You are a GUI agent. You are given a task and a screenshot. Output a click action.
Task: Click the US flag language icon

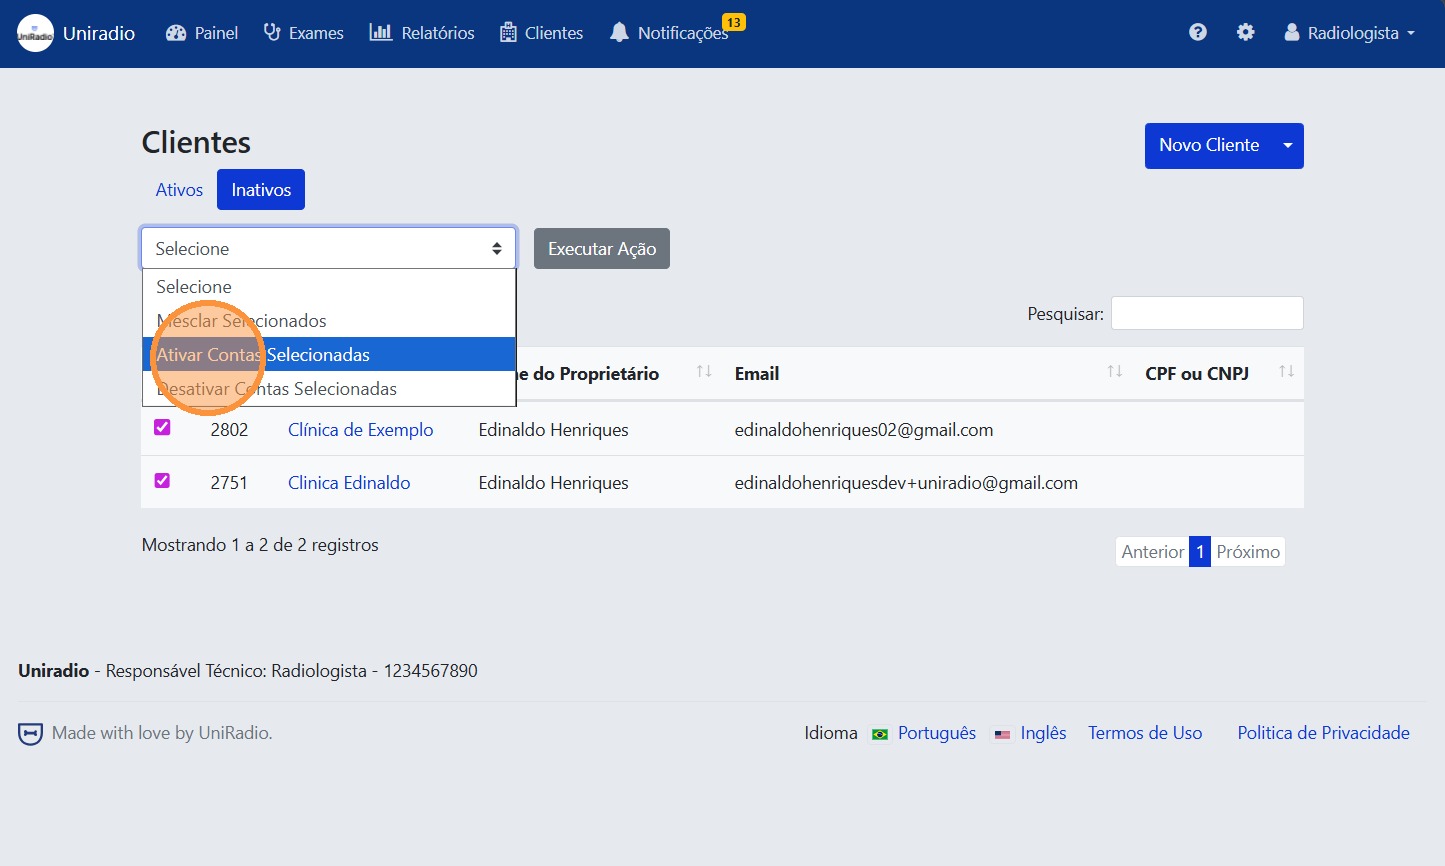[x=1002, y=734]
